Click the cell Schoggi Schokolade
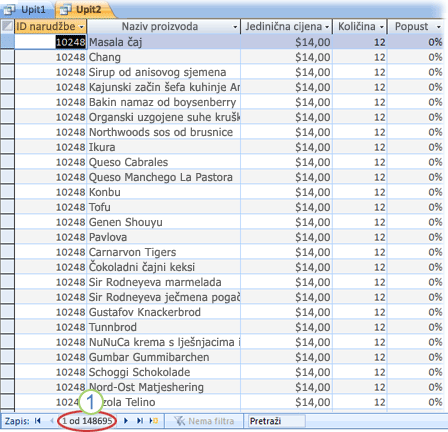Image resolution: width=448 pixels, height=432 pixels. (x=164, y=372)
